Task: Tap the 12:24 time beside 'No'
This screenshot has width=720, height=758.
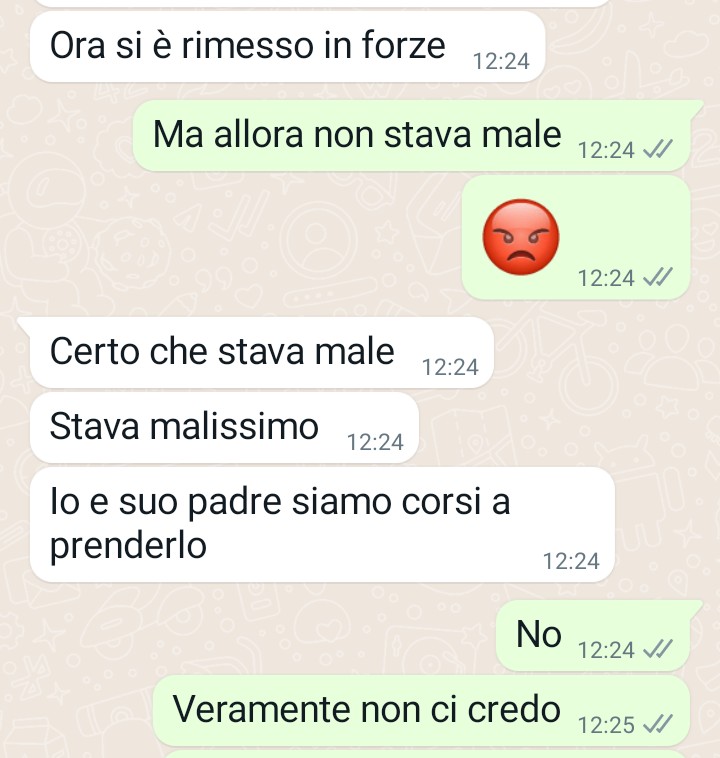Action: [606, 650]
